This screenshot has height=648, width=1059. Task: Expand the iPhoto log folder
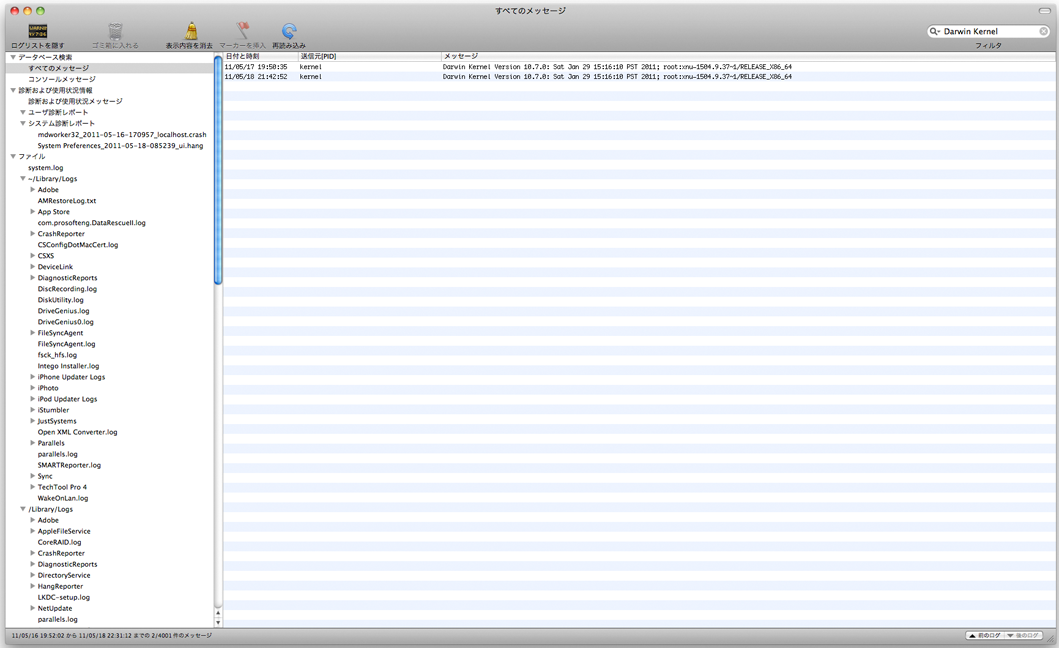pyautogui.click(x=32, y=388)
